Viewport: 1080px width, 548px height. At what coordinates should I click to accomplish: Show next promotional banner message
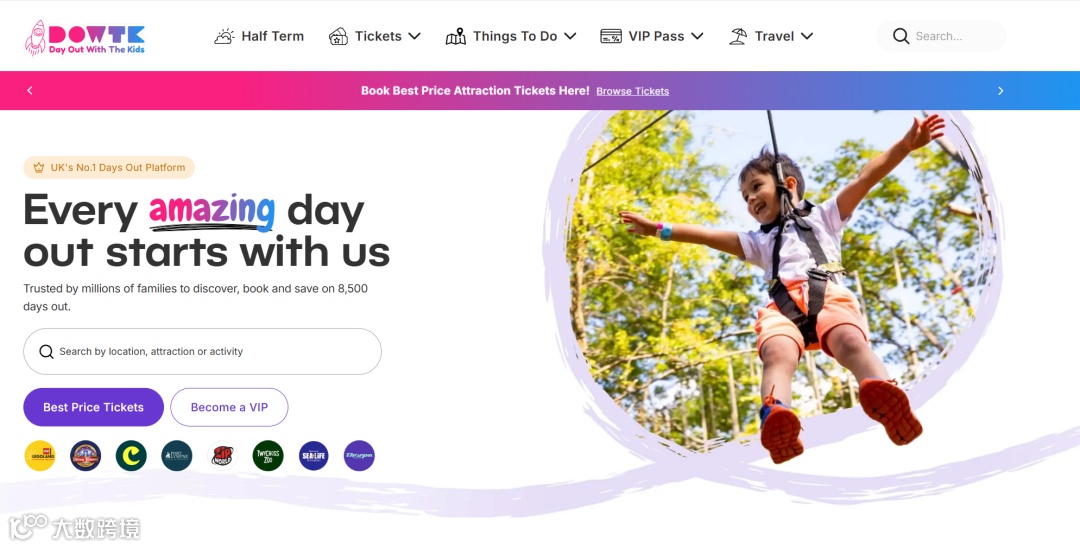(x=1001, y=91)
